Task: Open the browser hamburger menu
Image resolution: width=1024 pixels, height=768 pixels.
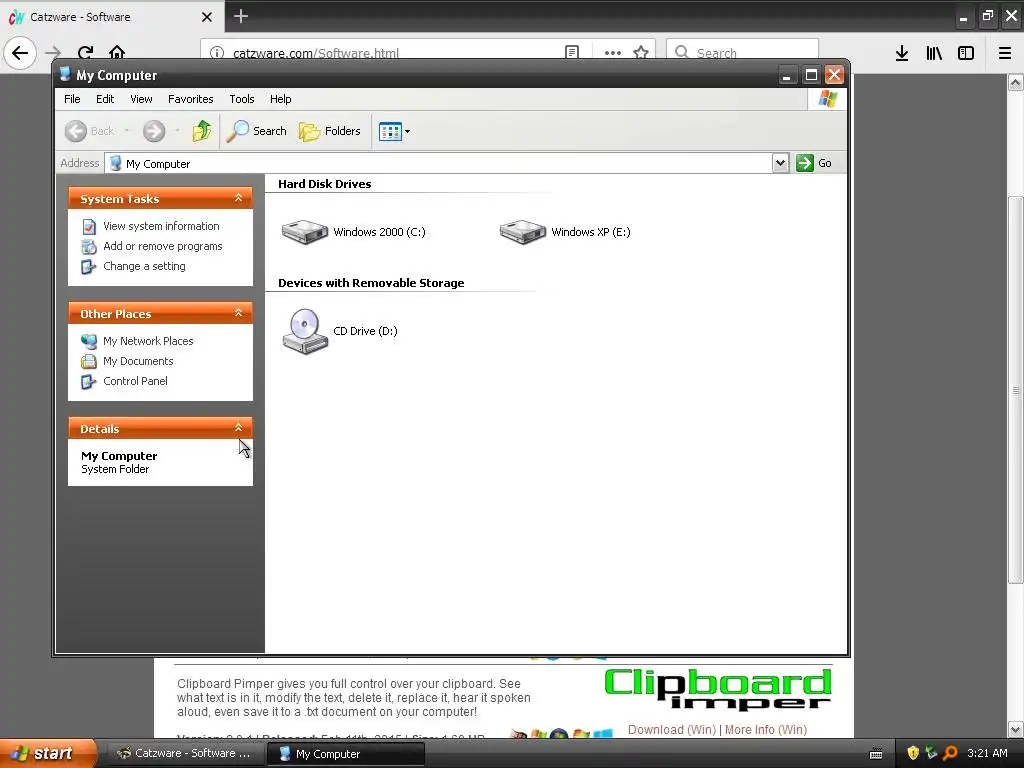Action: [x=1005, y=53]
